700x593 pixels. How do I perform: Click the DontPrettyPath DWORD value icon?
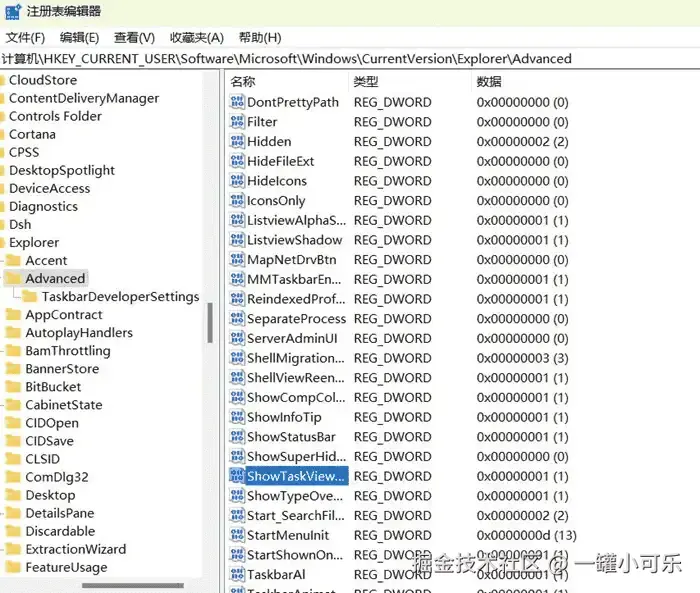237,102
